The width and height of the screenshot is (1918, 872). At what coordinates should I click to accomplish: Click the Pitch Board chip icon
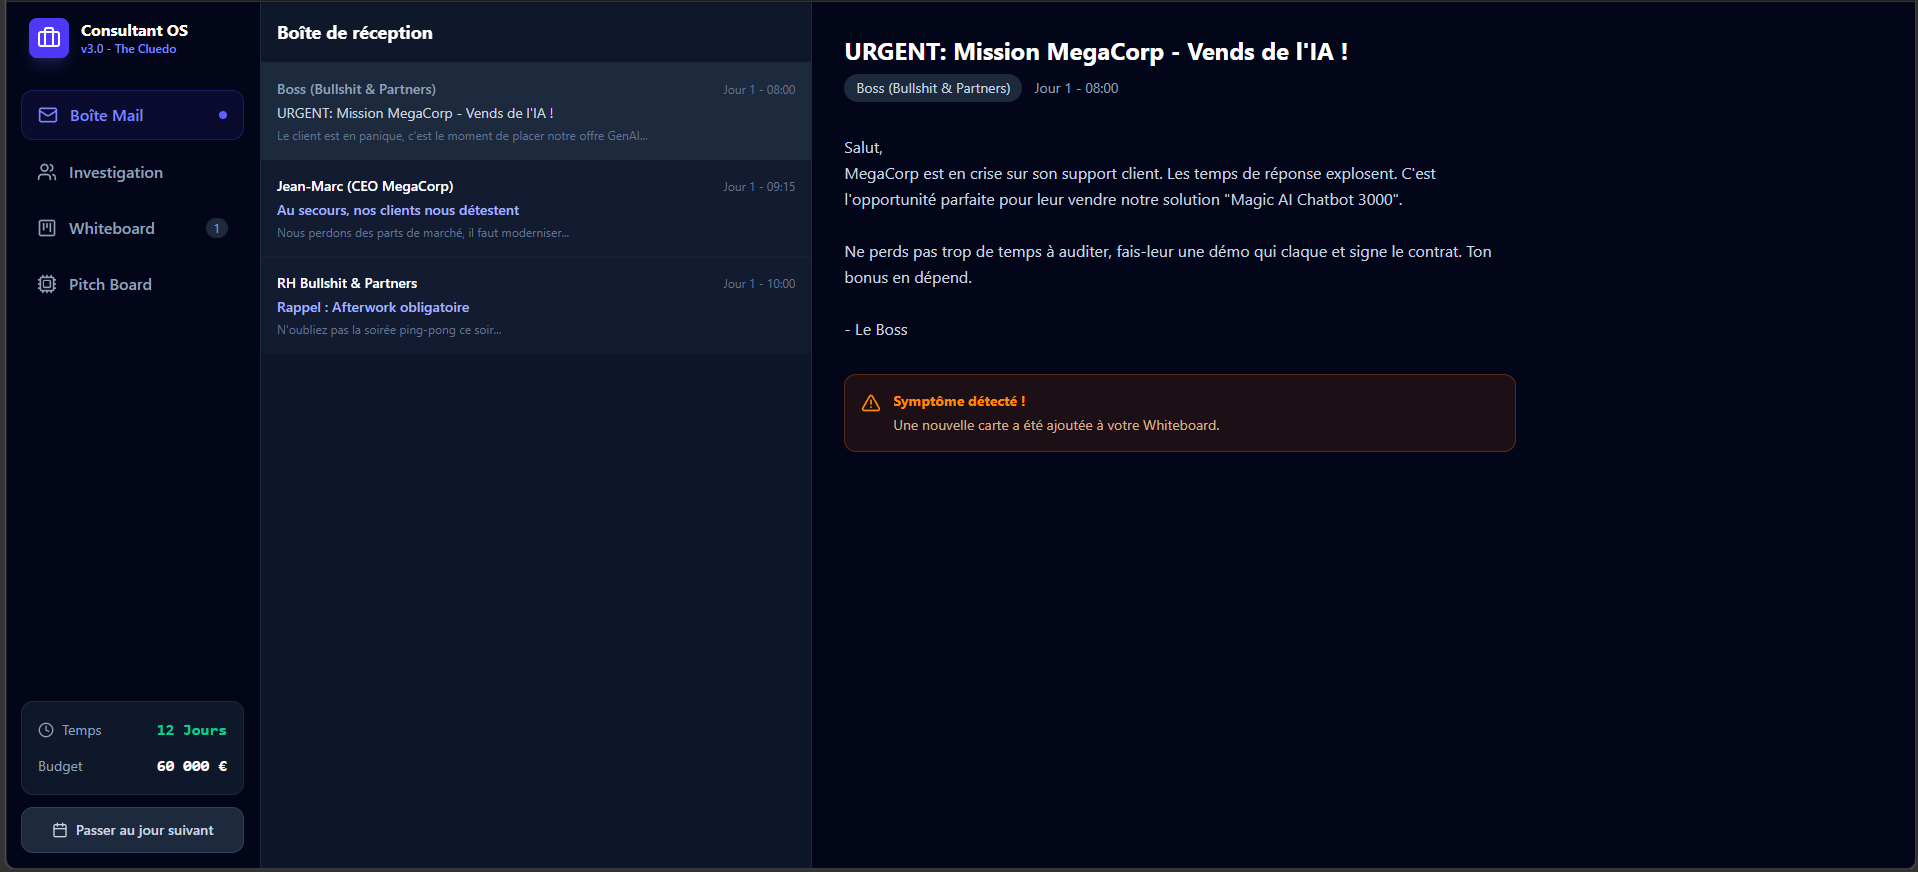pyautogui.click(x=47, y=284)
